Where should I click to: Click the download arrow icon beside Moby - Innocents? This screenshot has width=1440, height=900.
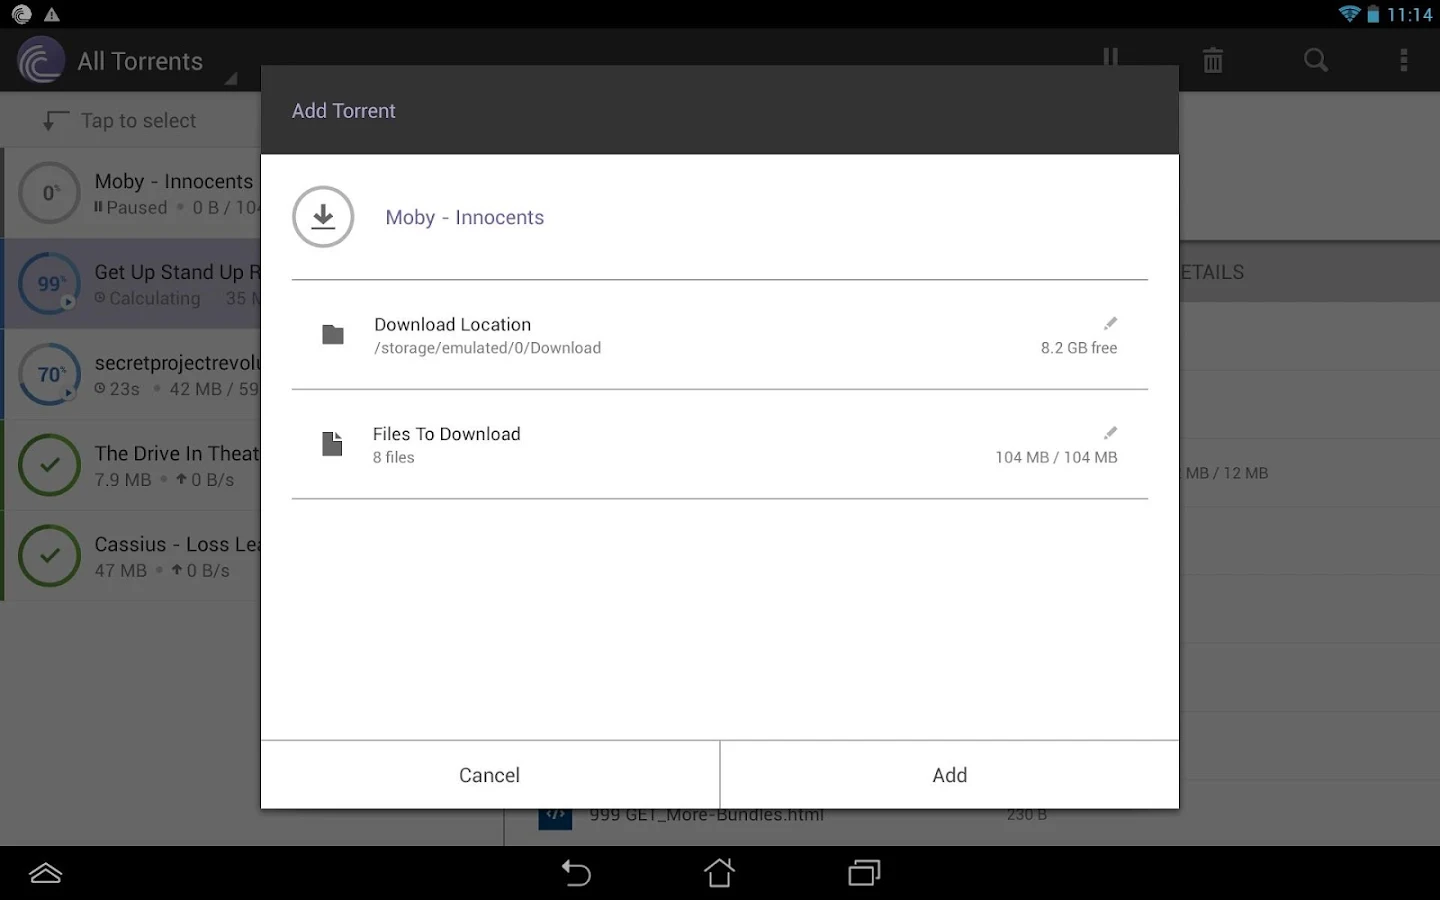(x=323, y=216)
